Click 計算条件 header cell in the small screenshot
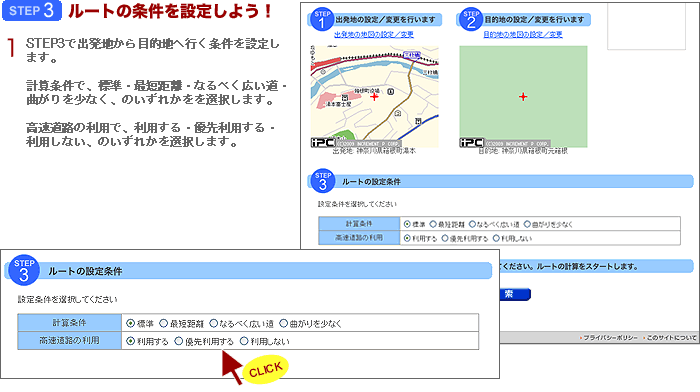Image resolution: width=700 pixels, height=392 pixels. [x=359, y=224]
